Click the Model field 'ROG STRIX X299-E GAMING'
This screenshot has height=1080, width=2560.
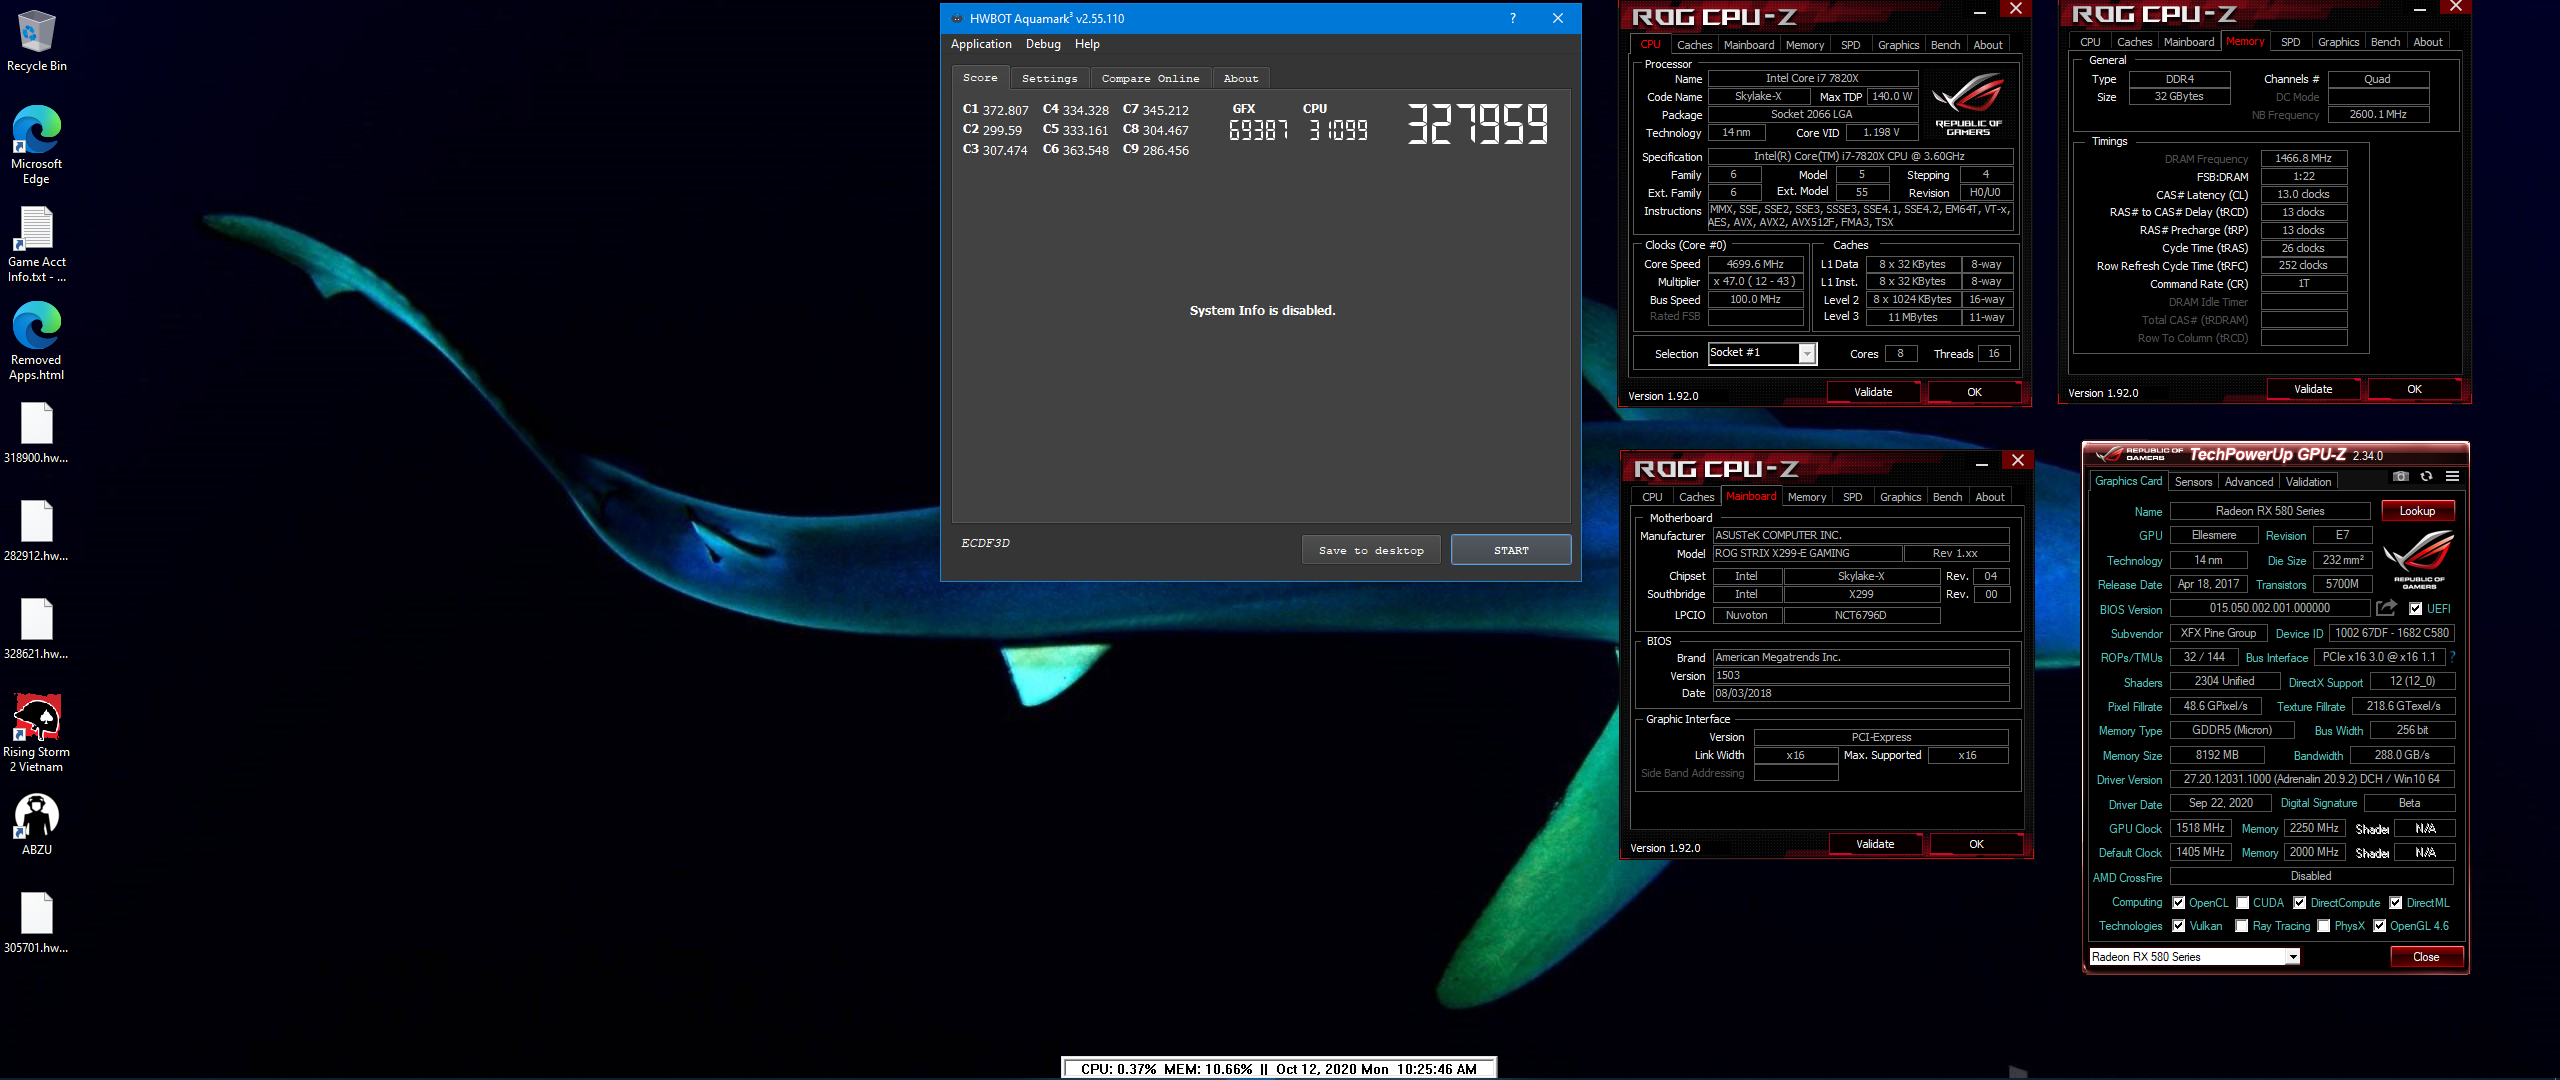[x=1807, y=554]
